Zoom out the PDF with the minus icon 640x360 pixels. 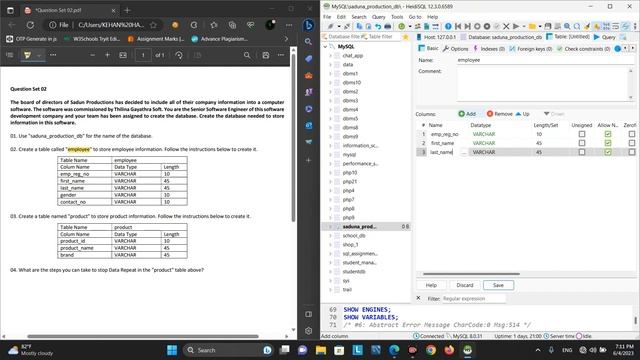coord(93,55)
